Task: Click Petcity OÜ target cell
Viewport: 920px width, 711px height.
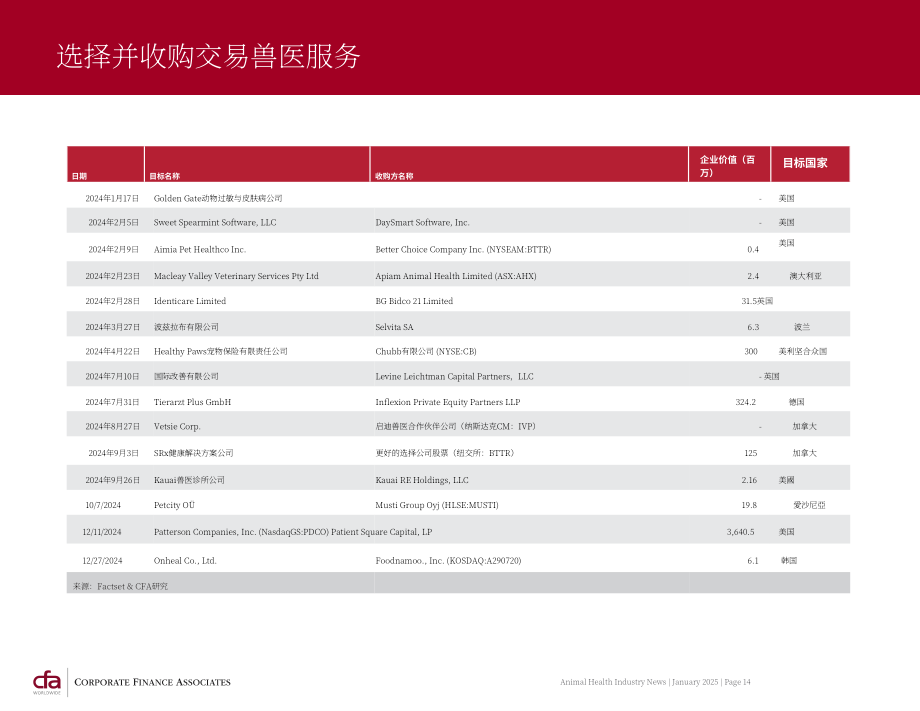Action: pyautogui.click(x=174, y=505)
